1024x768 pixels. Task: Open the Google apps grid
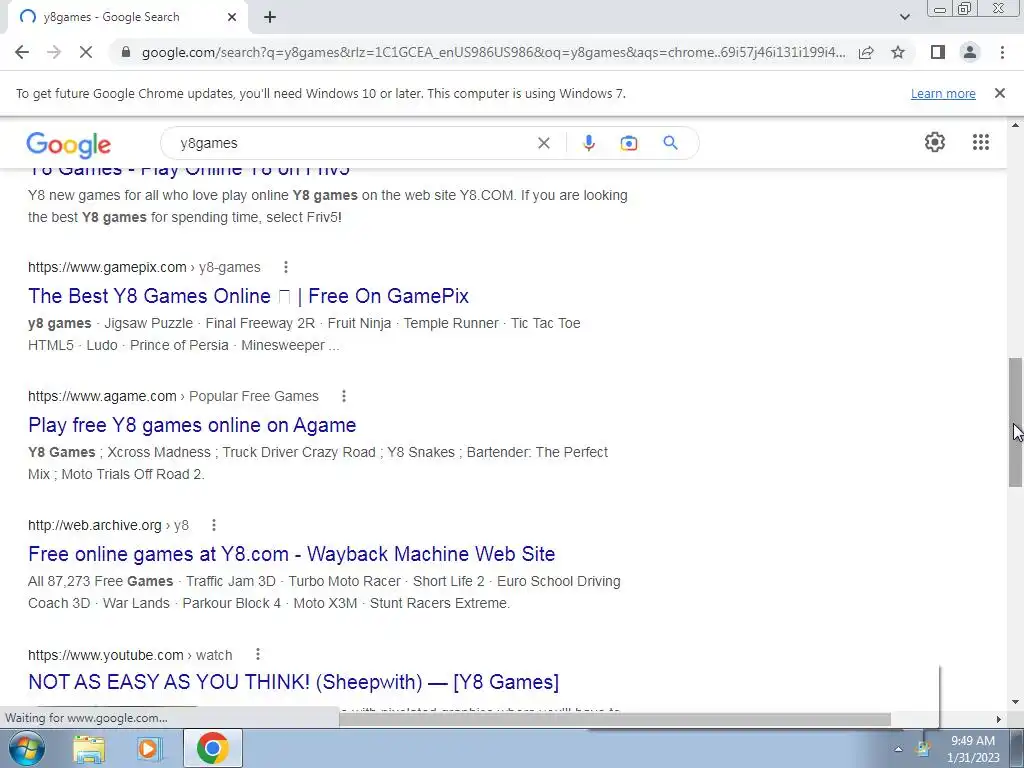[x=980, y=142]
